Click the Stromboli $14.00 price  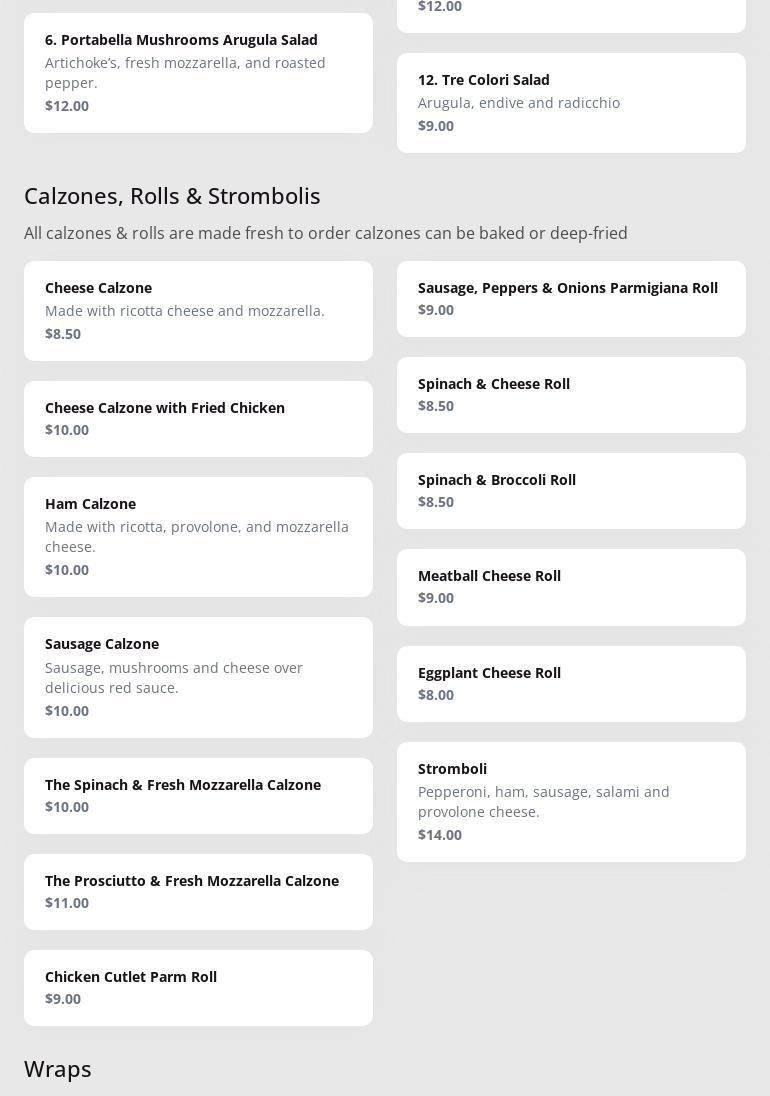pos(440,835)
